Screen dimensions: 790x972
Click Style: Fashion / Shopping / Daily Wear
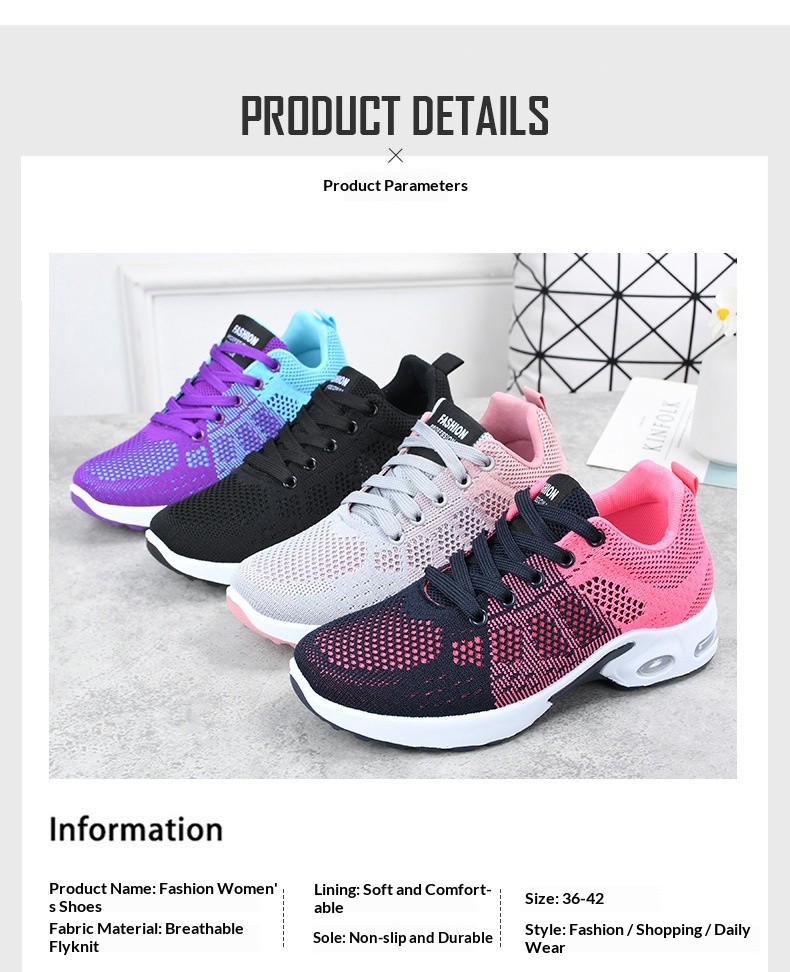(637, 939)
